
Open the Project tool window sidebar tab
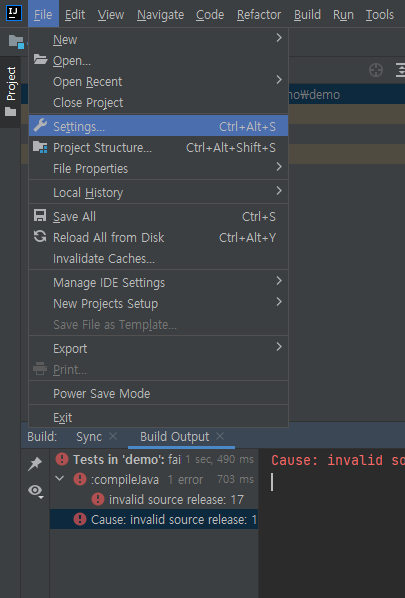(11, 92)
